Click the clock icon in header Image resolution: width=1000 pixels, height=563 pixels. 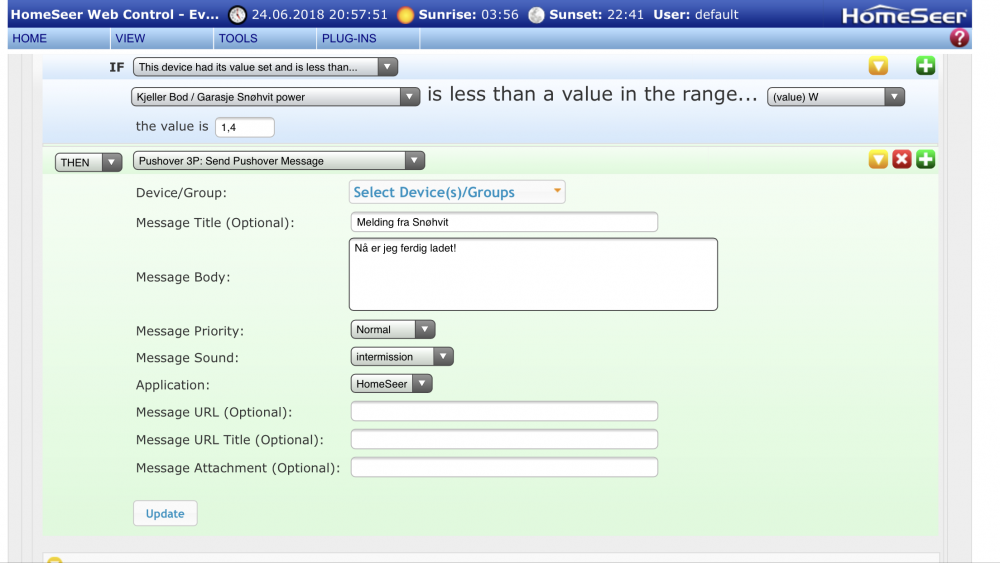pos(237,15)
